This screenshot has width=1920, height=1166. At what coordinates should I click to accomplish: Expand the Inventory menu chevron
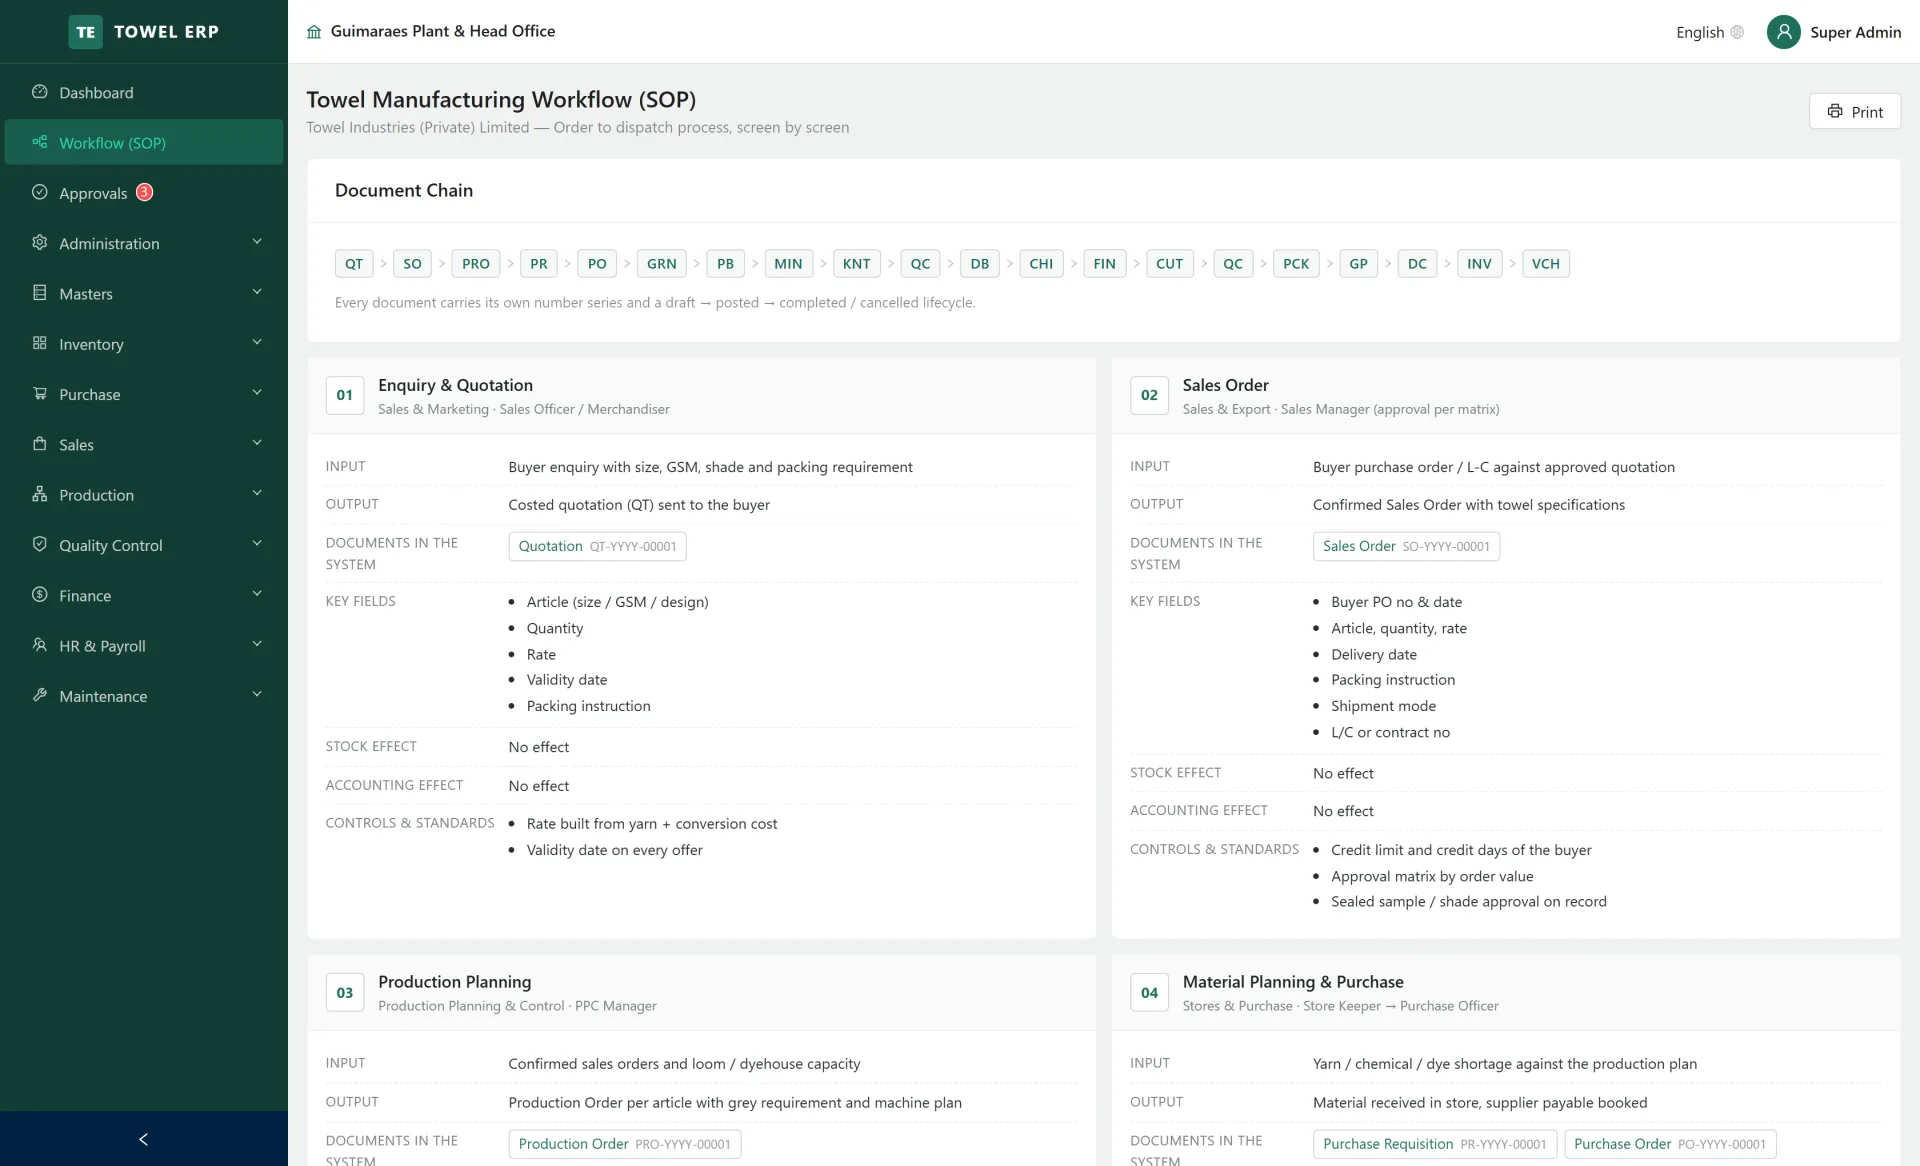pyautogui.click(x=257, y=342)
